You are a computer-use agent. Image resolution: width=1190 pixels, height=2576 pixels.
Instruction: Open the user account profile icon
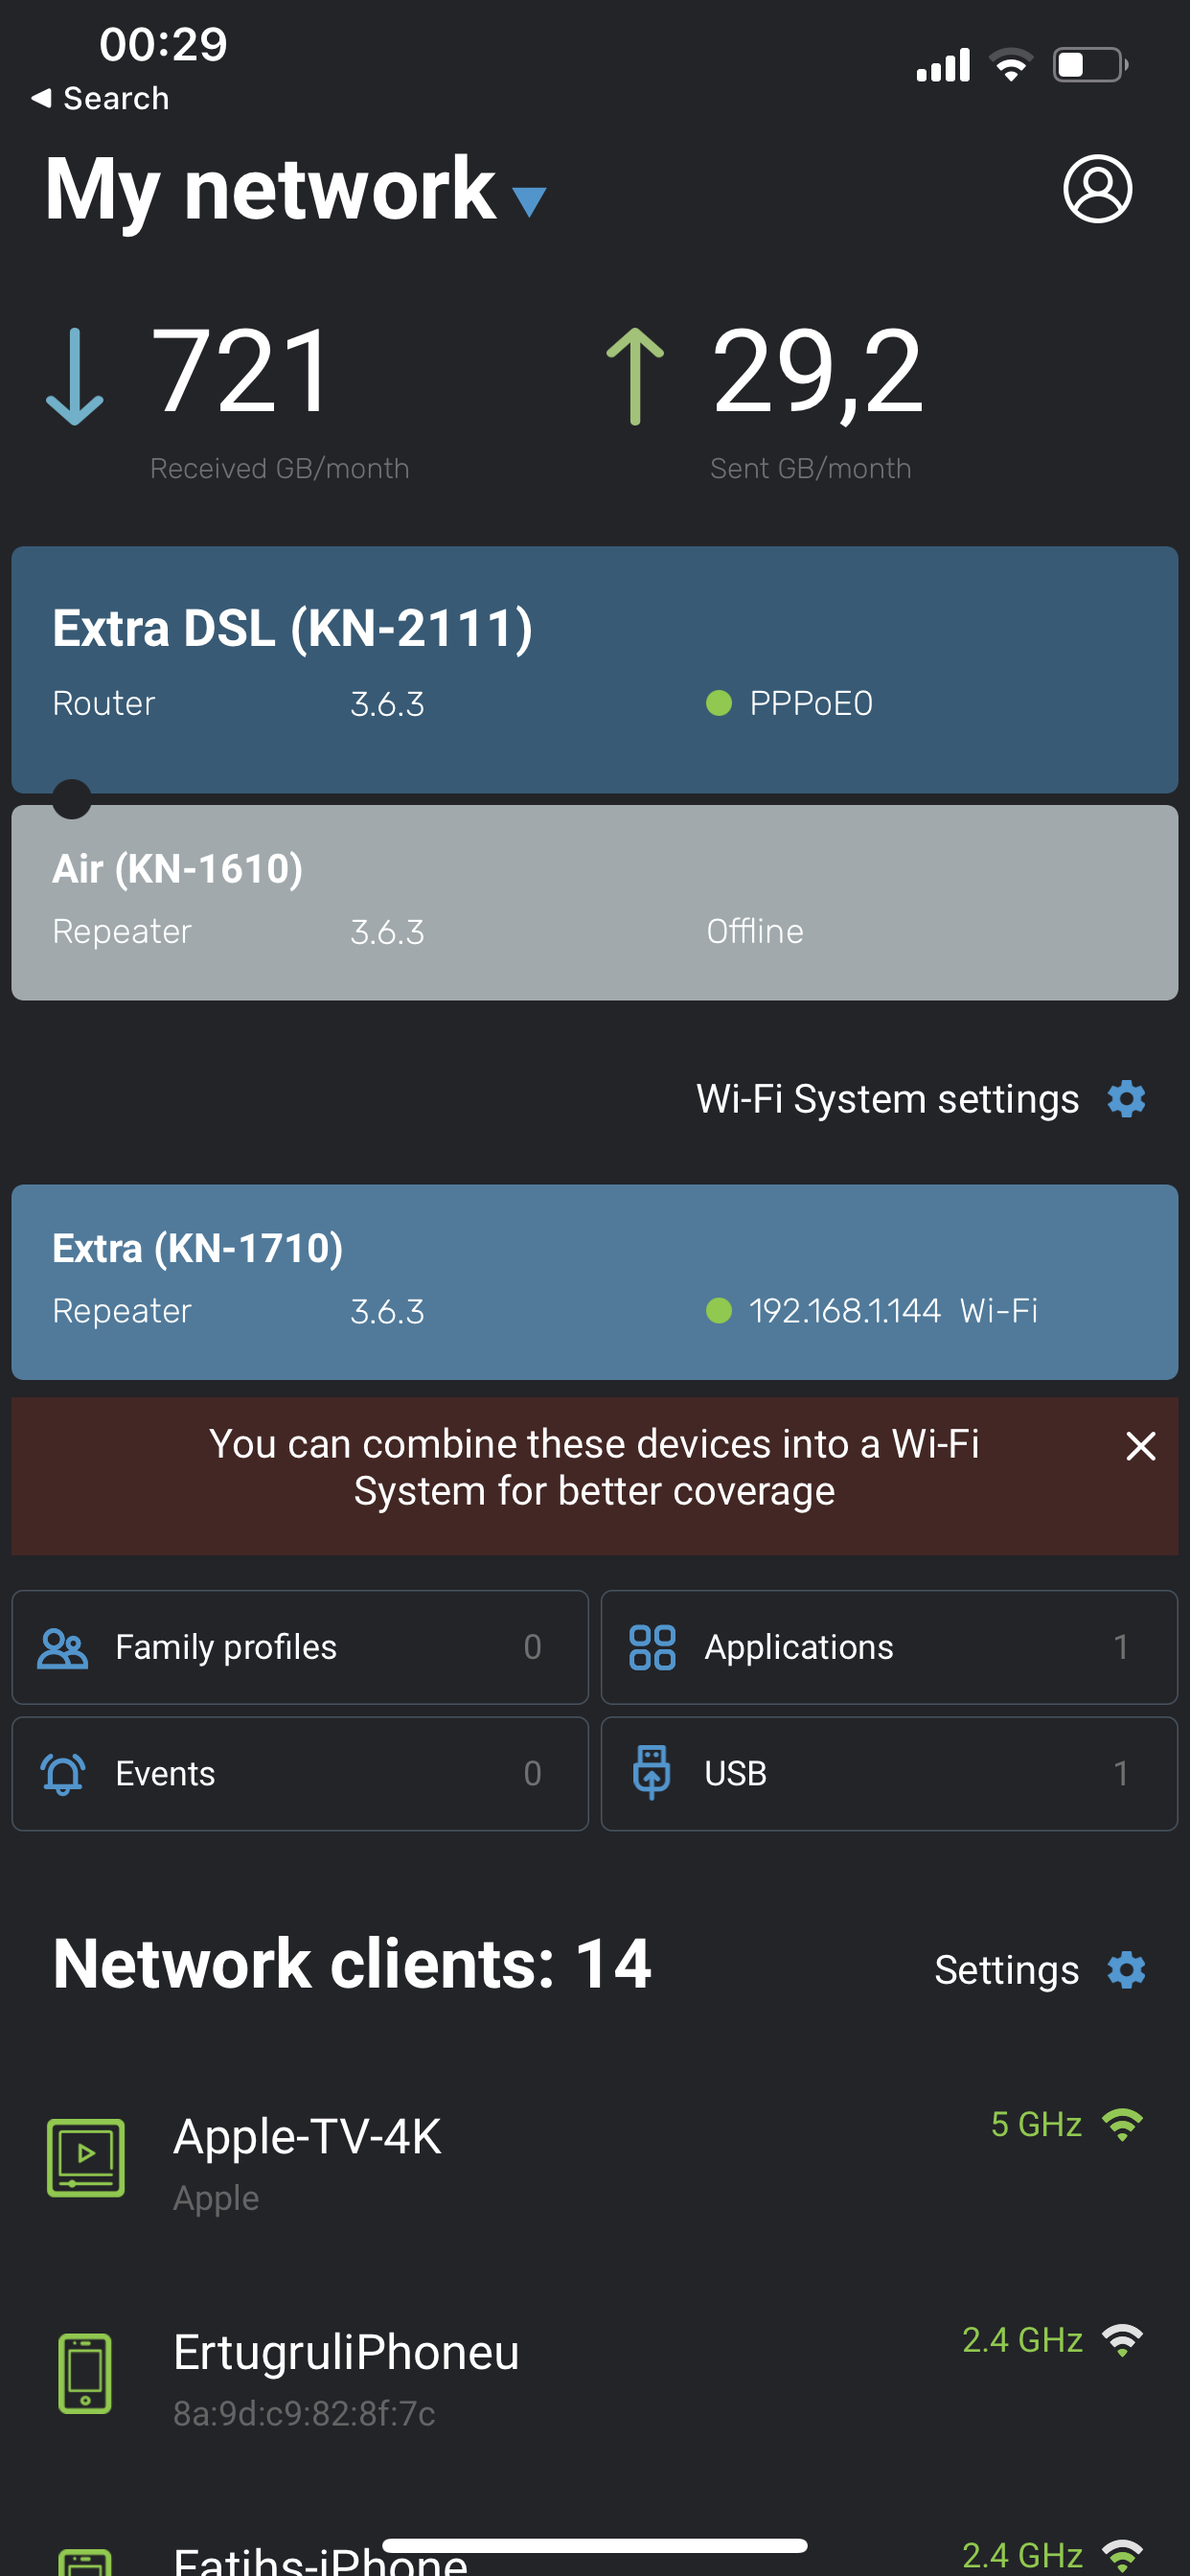click(1097, 188)
